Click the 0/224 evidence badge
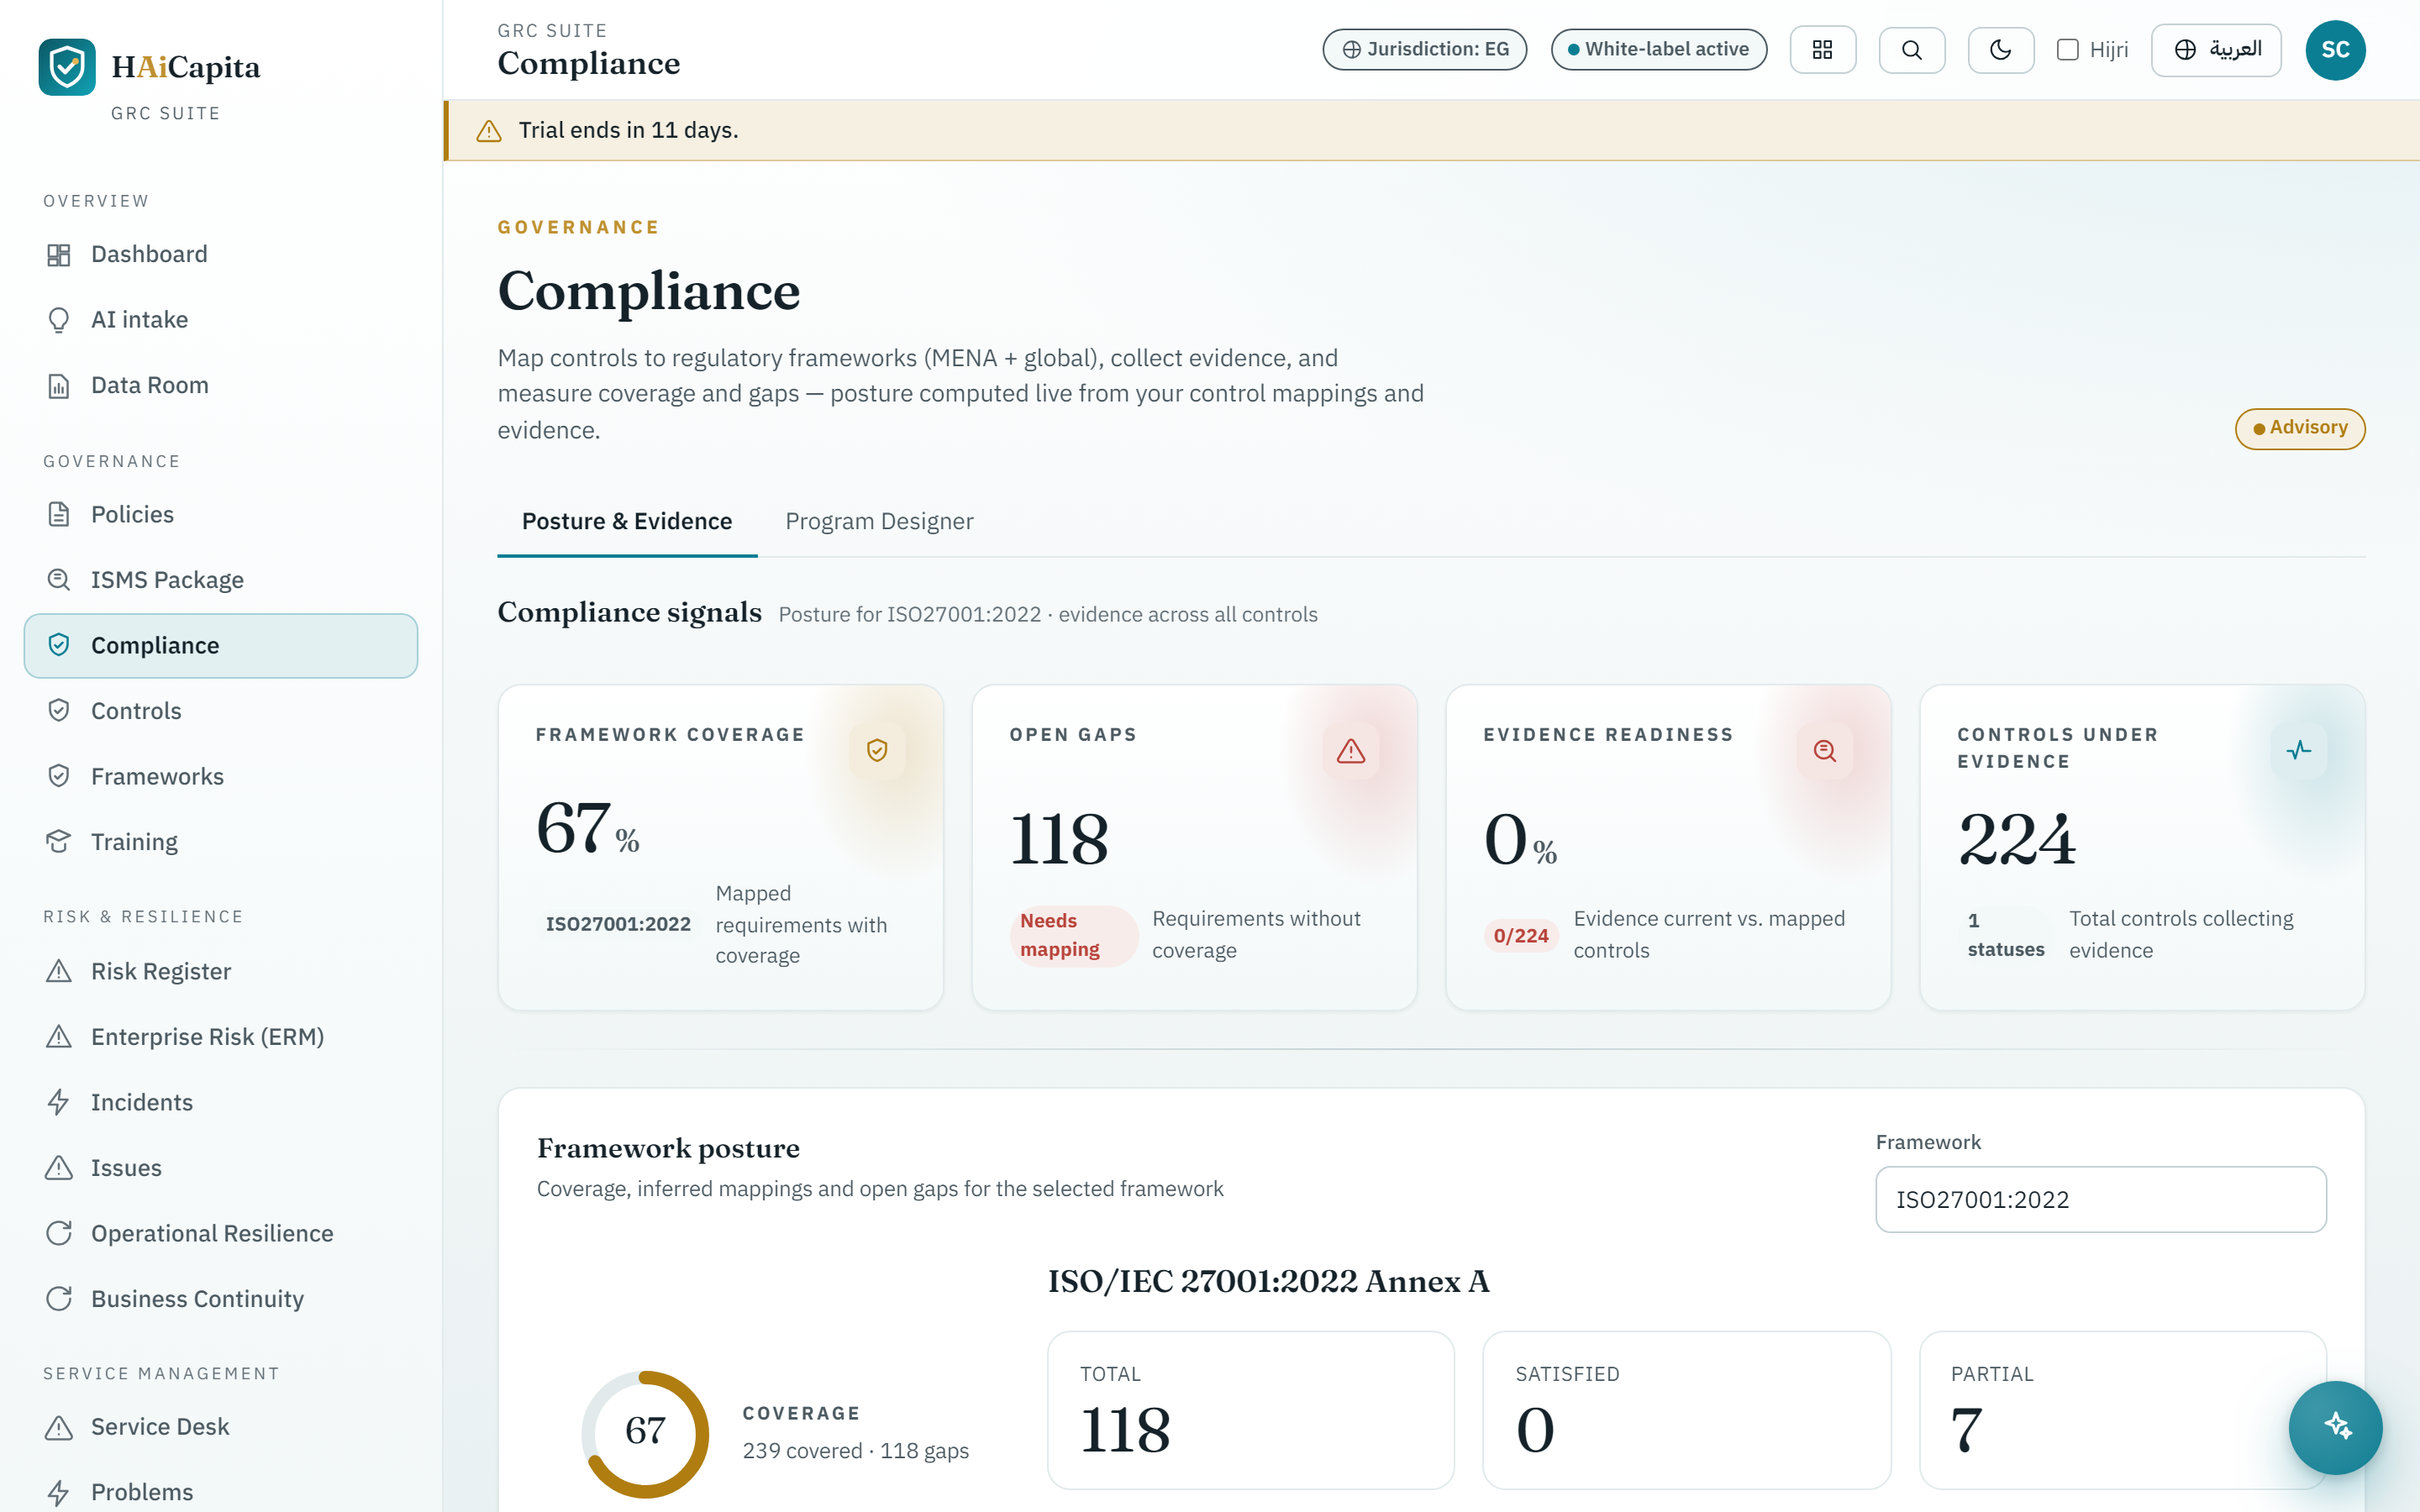The image size is (2420, 1512). [x=1521, y=936]
